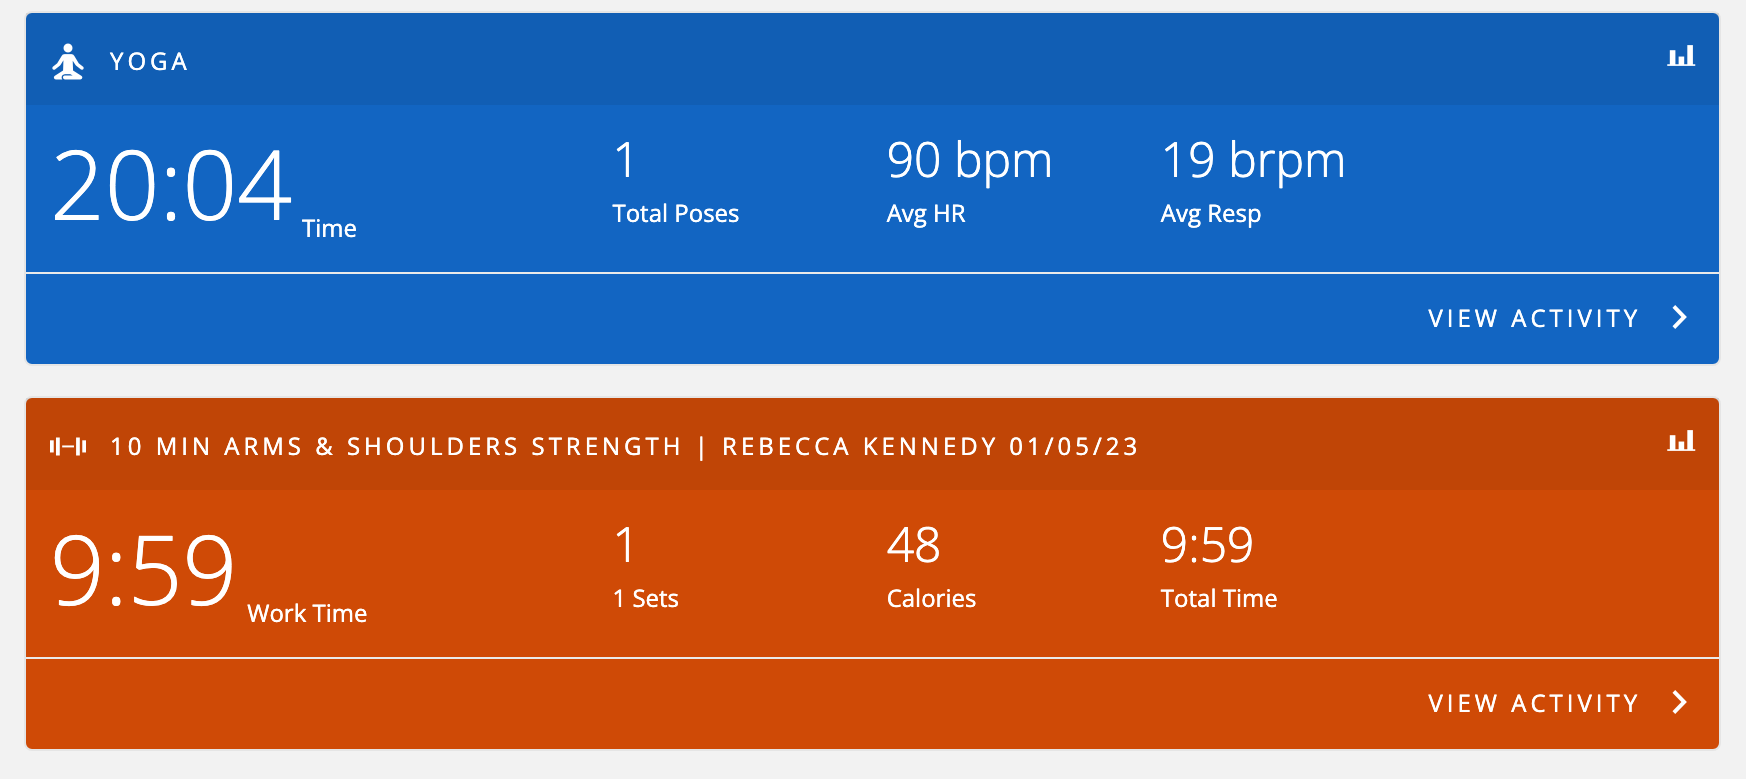Click the 20:04 yoga time value

pos(172,186)
